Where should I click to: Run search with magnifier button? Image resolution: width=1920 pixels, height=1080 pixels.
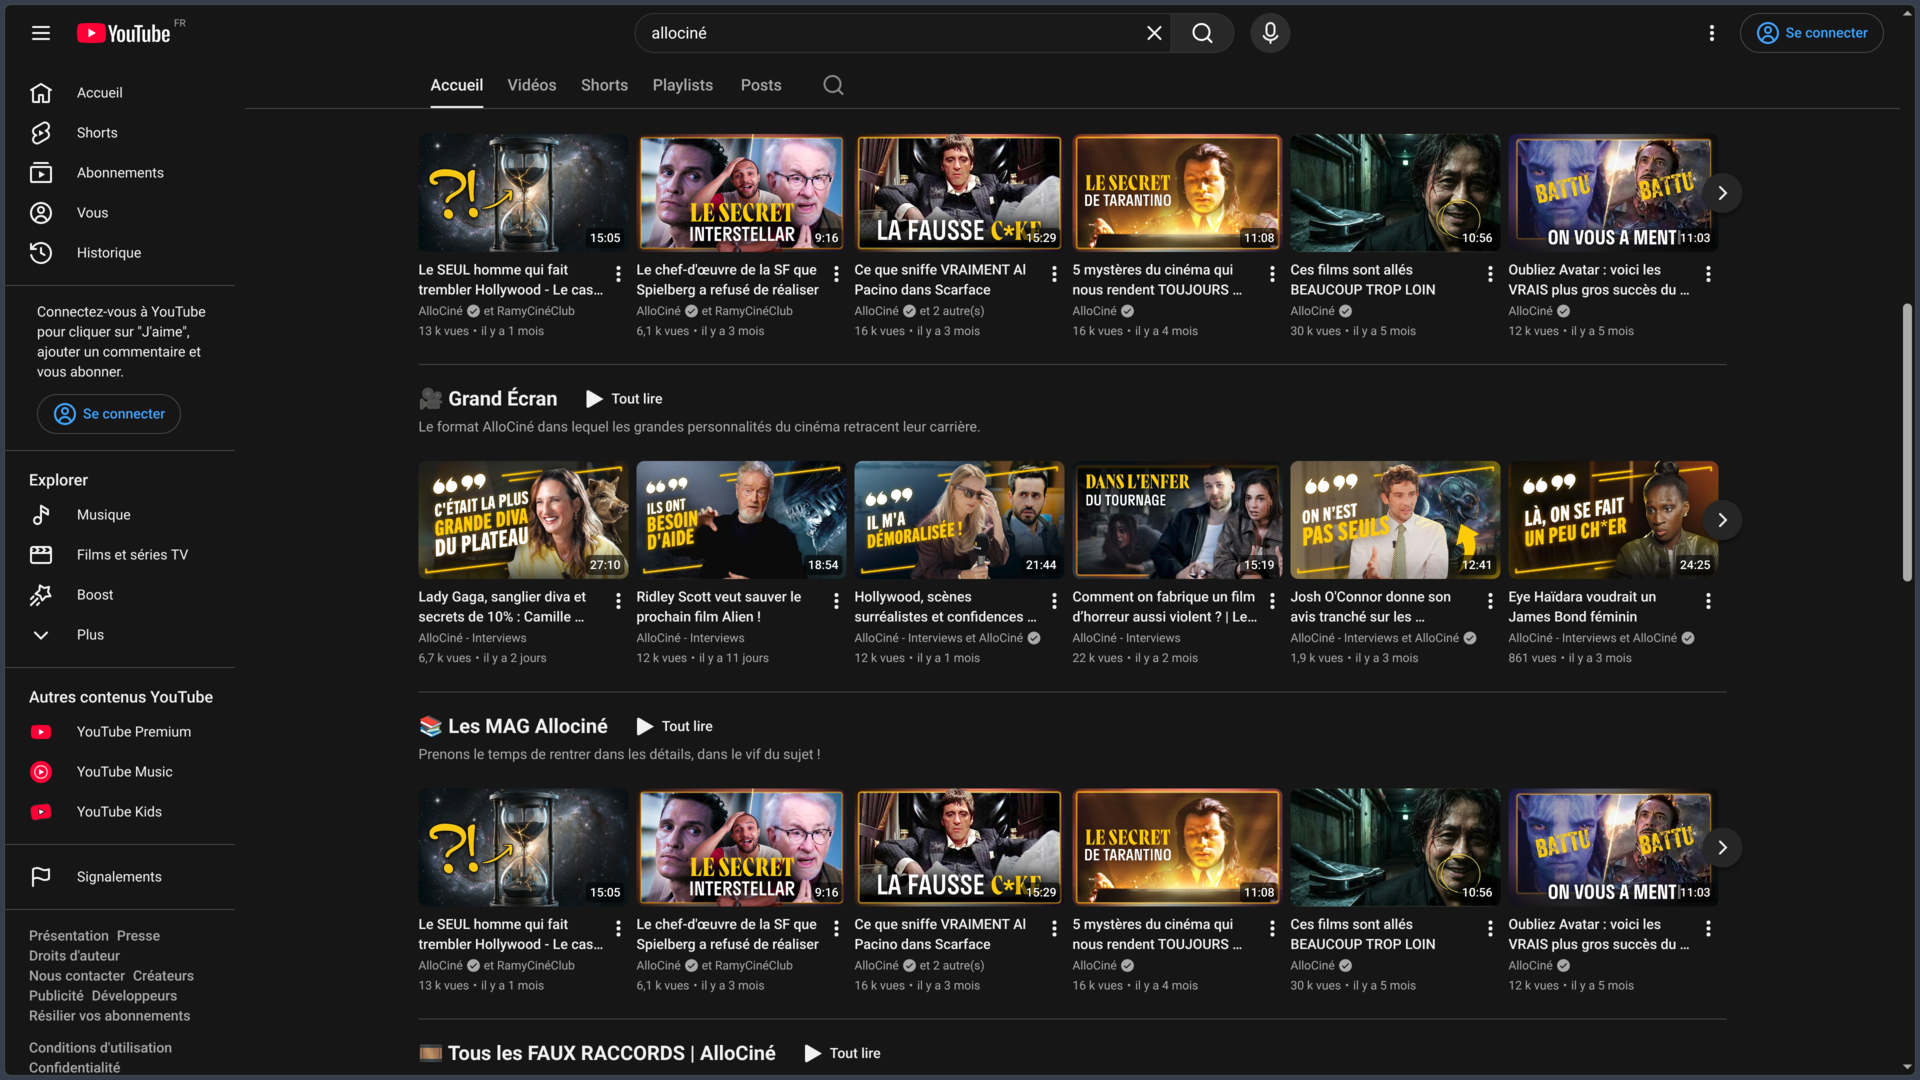1202,33
